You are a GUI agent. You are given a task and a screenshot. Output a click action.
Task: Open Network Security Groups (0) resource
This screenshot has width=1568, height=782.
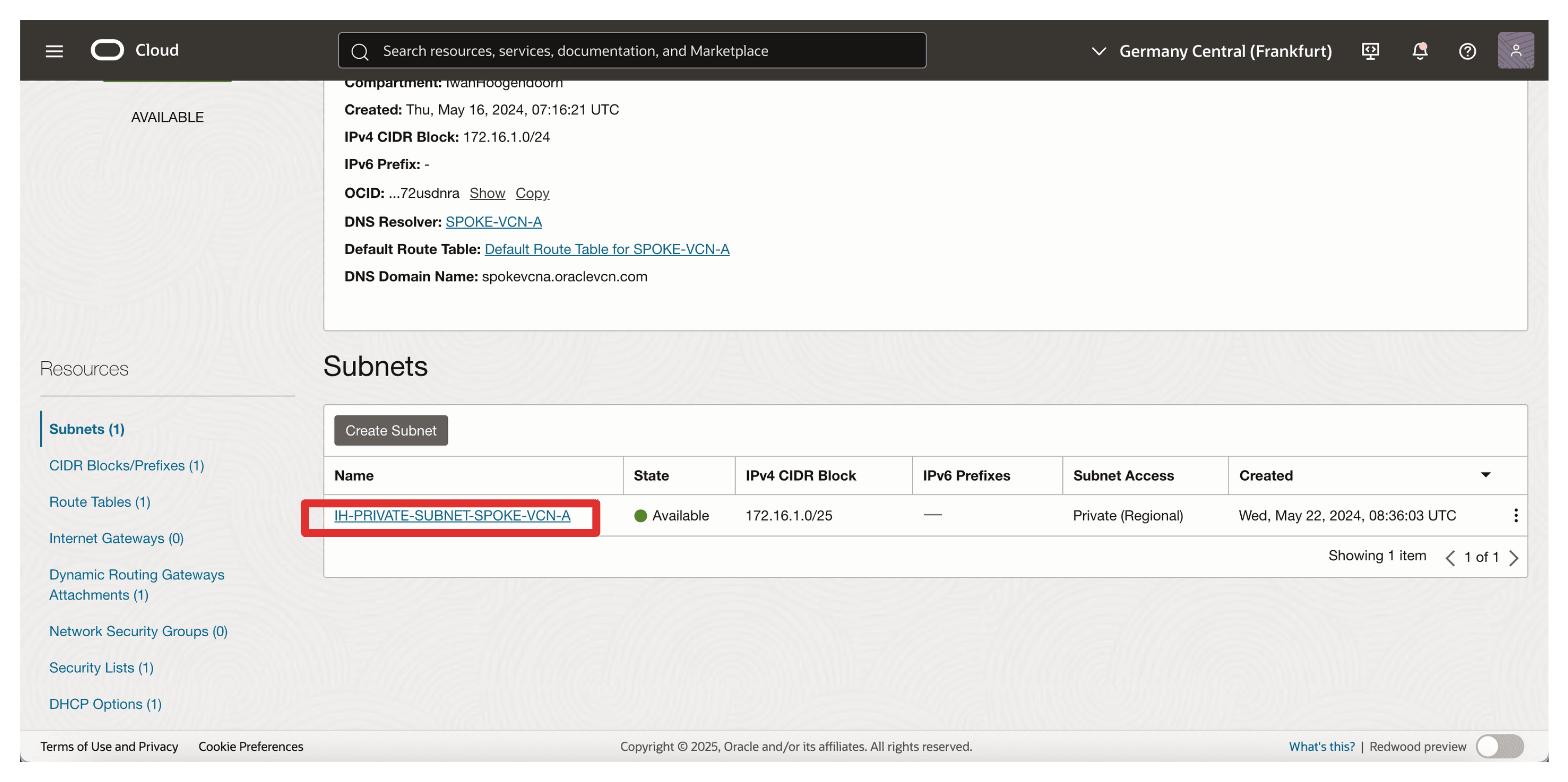click(139, 631)
